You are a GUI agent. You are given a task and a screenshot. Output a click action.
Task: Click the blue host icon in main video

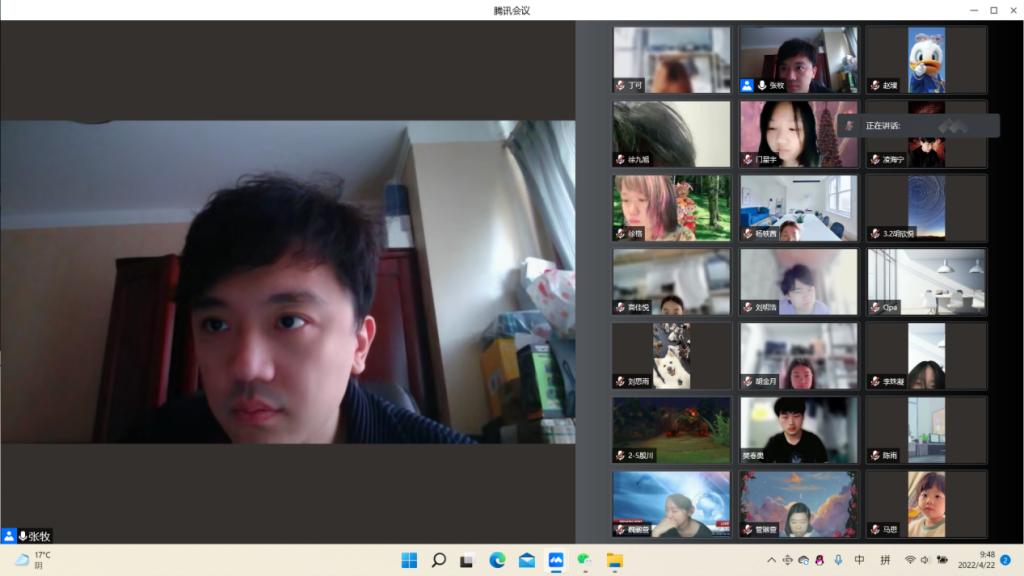[x=9, y=536]
